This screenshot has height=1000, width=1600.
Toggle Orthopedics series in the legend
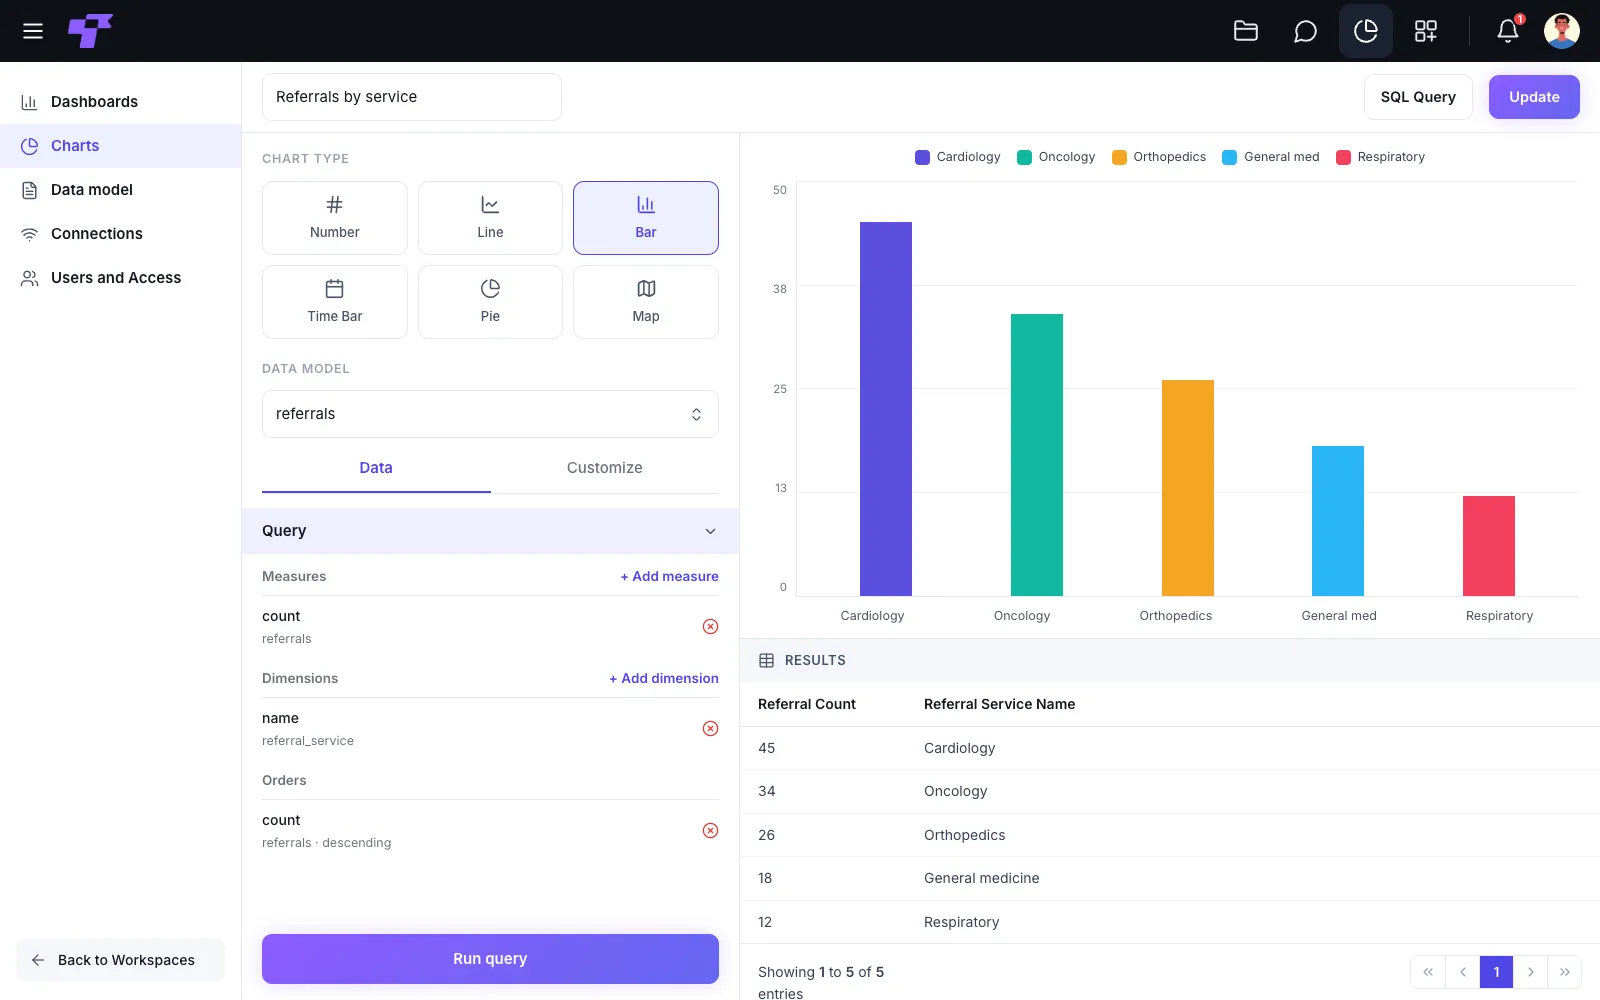pos(1159,157)
